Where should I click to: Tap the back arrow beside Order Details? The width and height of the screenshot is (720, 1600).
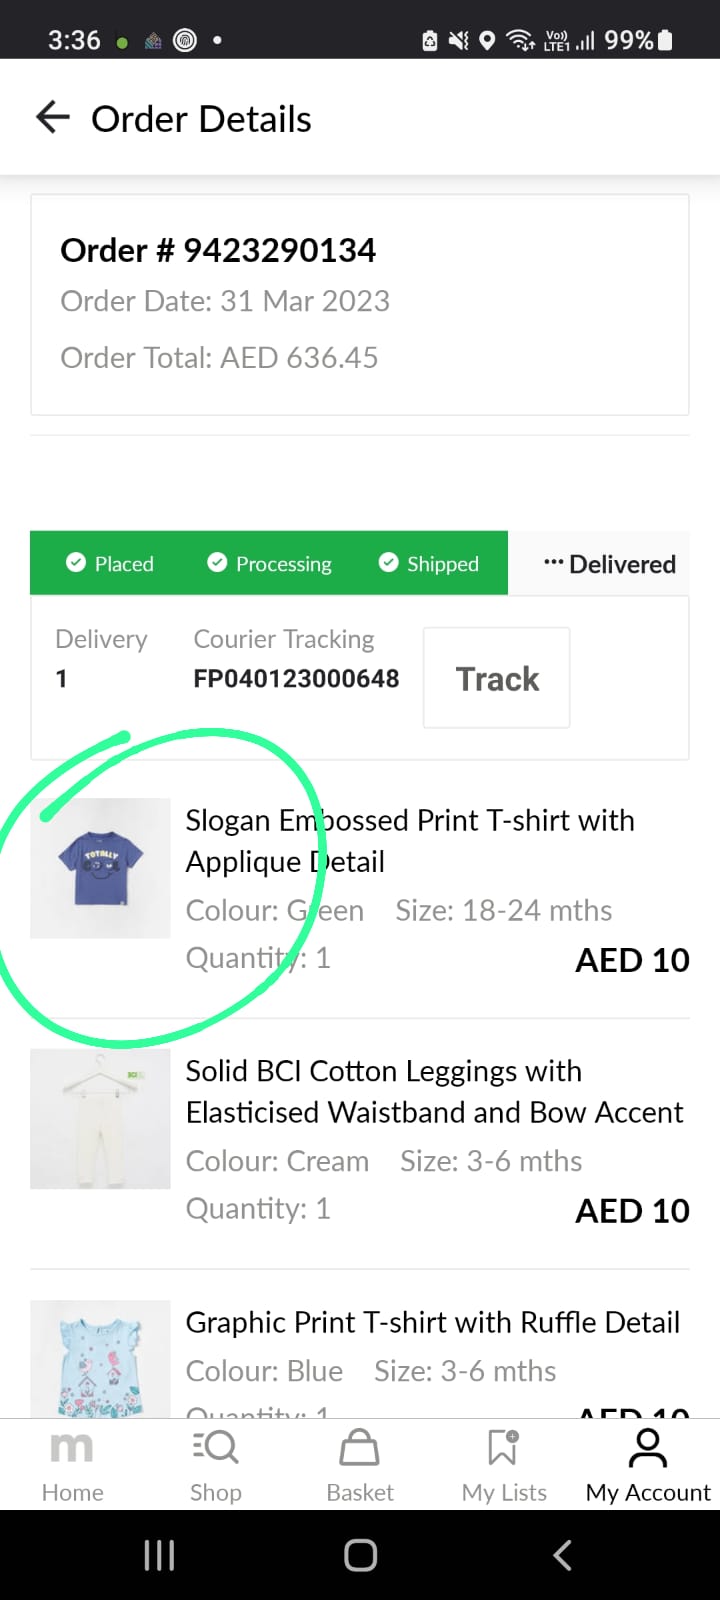(x=53, y=118)
